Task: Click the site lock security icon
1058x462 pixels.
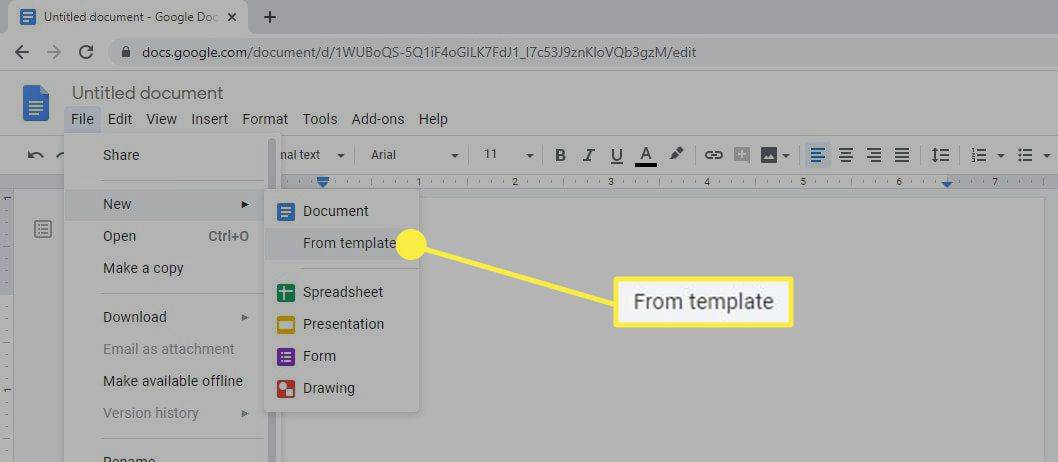Action: click(125, 52)
